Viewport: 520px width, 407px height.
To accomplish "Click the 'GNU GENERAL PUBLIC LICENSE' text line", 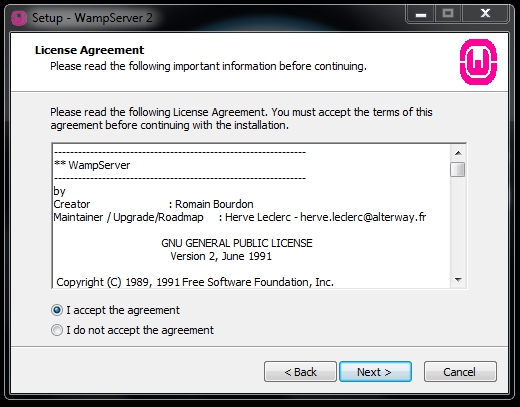I will [237, 243].
